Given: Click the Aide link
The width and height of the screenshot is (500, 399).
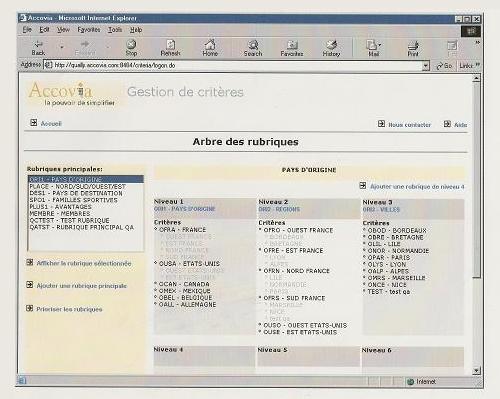Looking at the screenshot, I should click(461, 125).
